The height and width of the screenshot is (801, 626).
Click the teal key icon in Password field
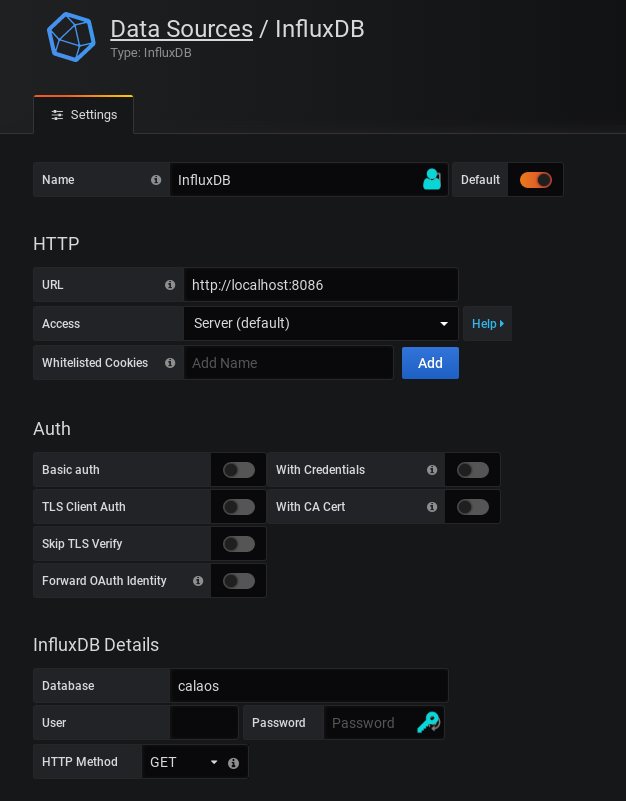(428, 722)
